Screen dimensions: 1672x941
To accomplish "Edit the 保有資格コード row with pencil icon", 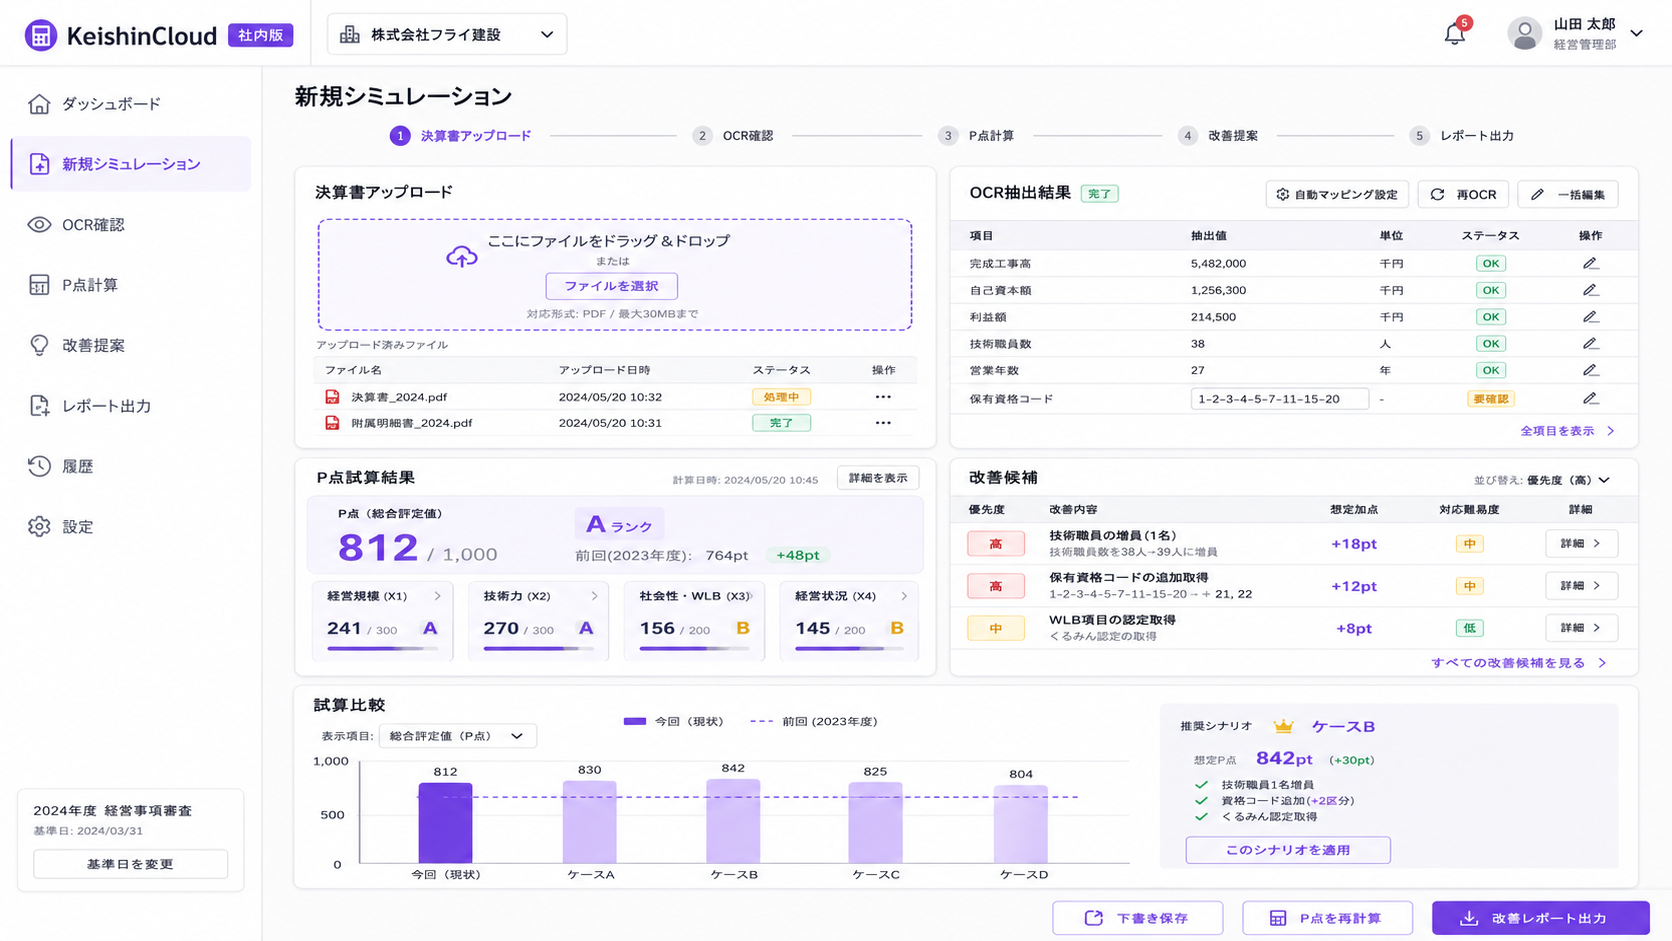I will coord(1590,398).
